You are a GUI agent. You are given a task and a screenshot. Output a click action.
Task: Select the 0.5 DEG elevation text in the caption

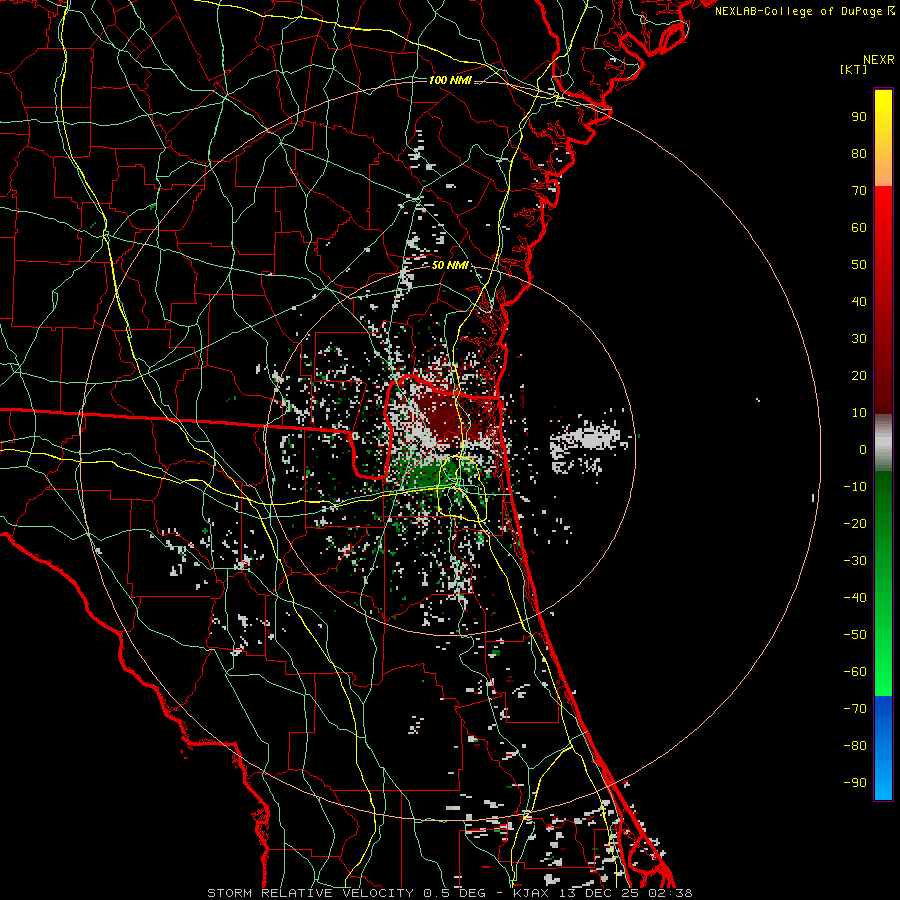[454, 893]
